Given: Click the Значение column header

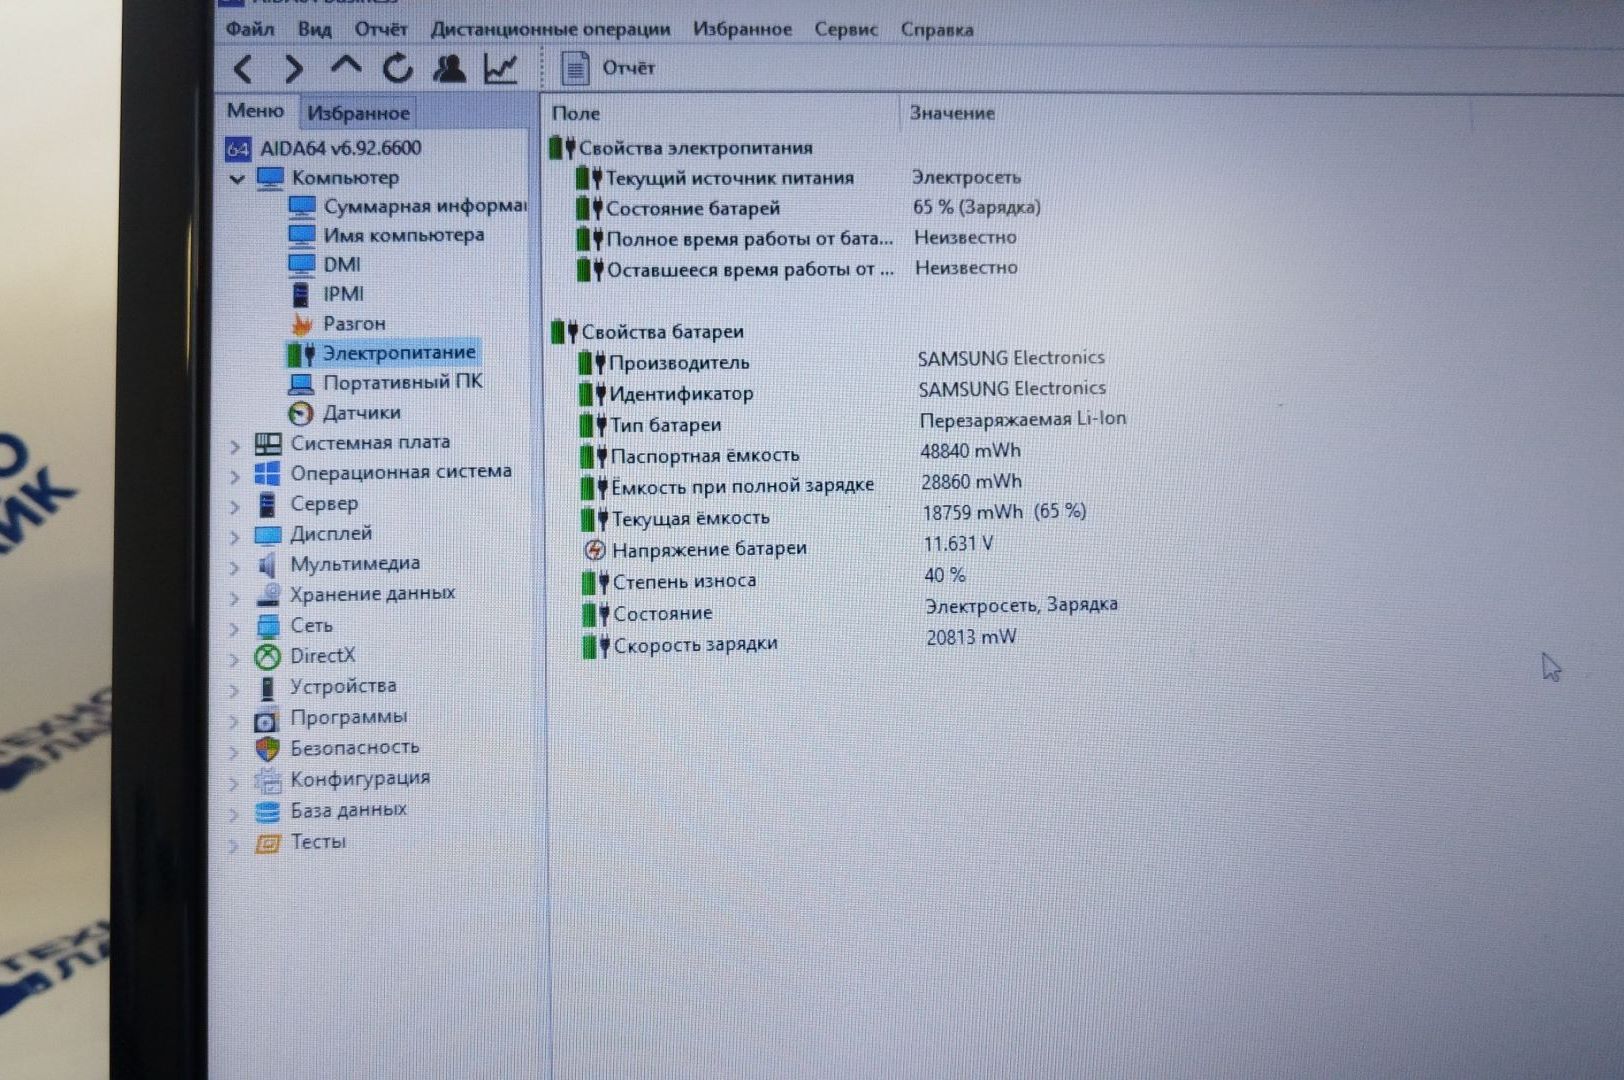Looking at the screenshot, I should click(x=951, y=113).
